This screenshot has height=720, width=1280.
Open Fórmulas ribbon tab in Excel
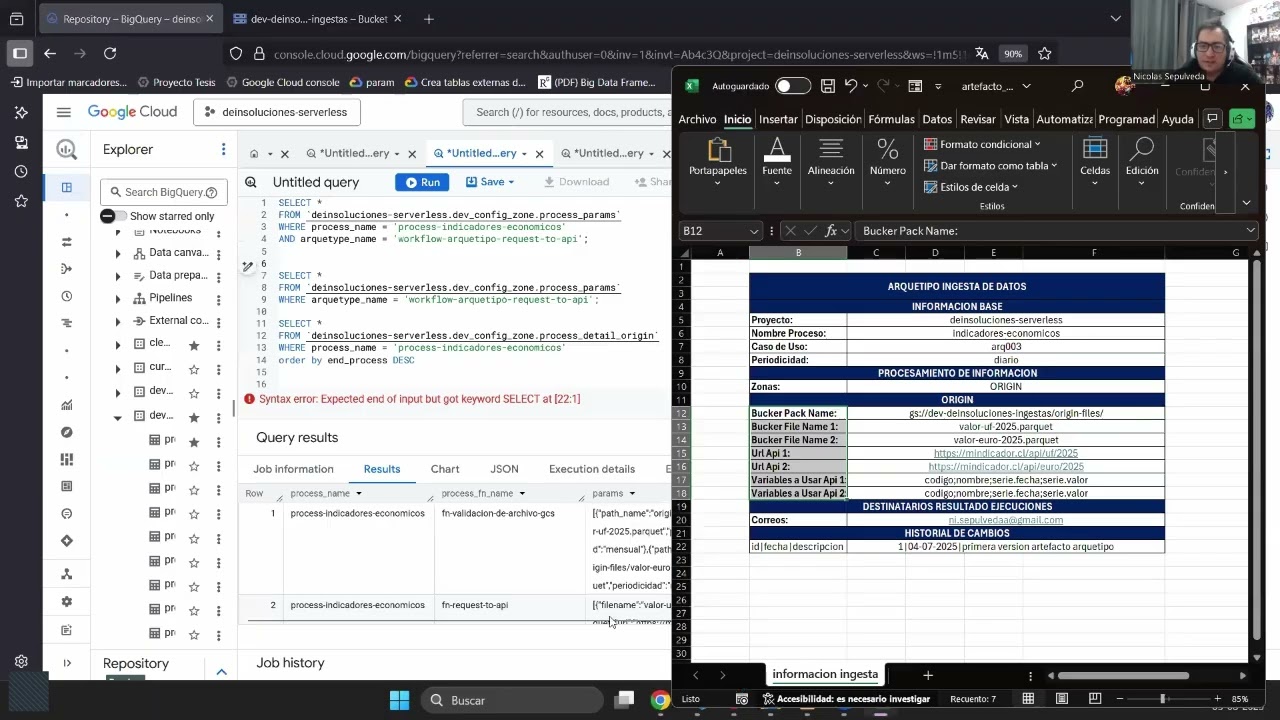click(x=891, y=119)
